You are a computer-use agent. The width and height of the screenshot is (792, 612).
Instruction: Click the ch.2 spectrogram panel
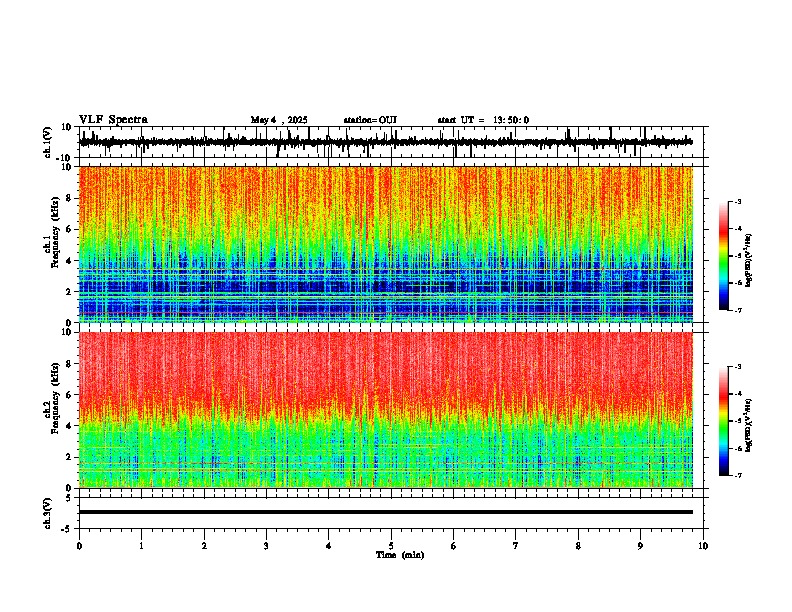[x=386, y=410]
